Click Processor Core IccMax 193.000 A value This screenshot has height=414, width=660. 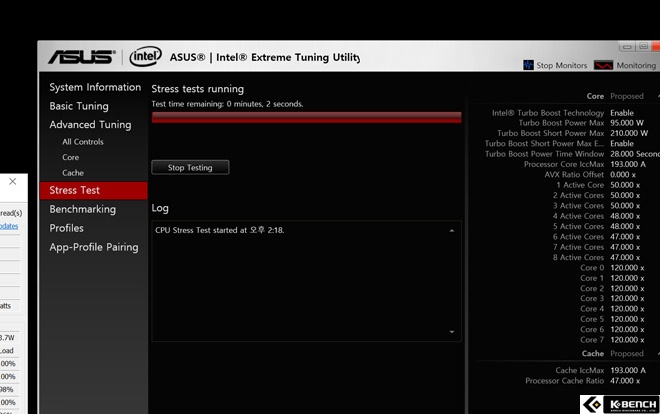(x=628, y=164)
